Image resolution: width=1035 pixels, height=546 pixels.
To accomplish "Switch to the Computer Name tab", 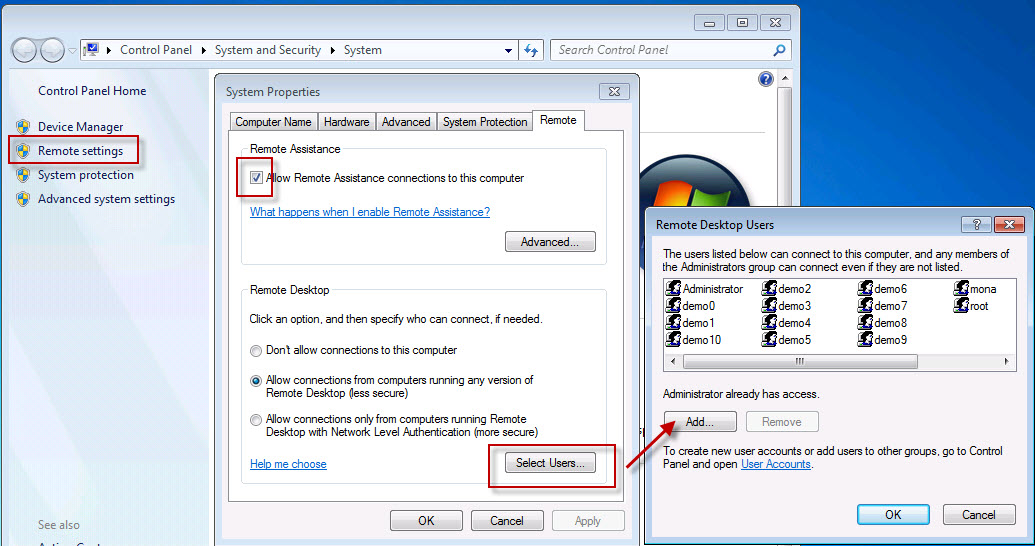I will point(273,122).
